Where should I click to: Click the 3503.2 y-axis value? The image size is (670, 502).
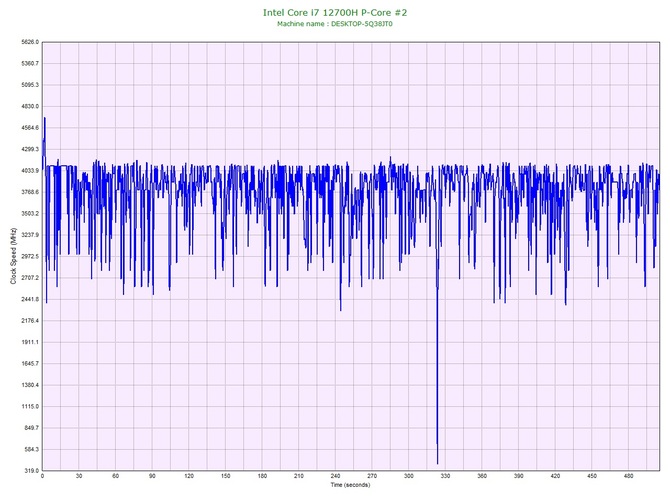tap(30, 214)
